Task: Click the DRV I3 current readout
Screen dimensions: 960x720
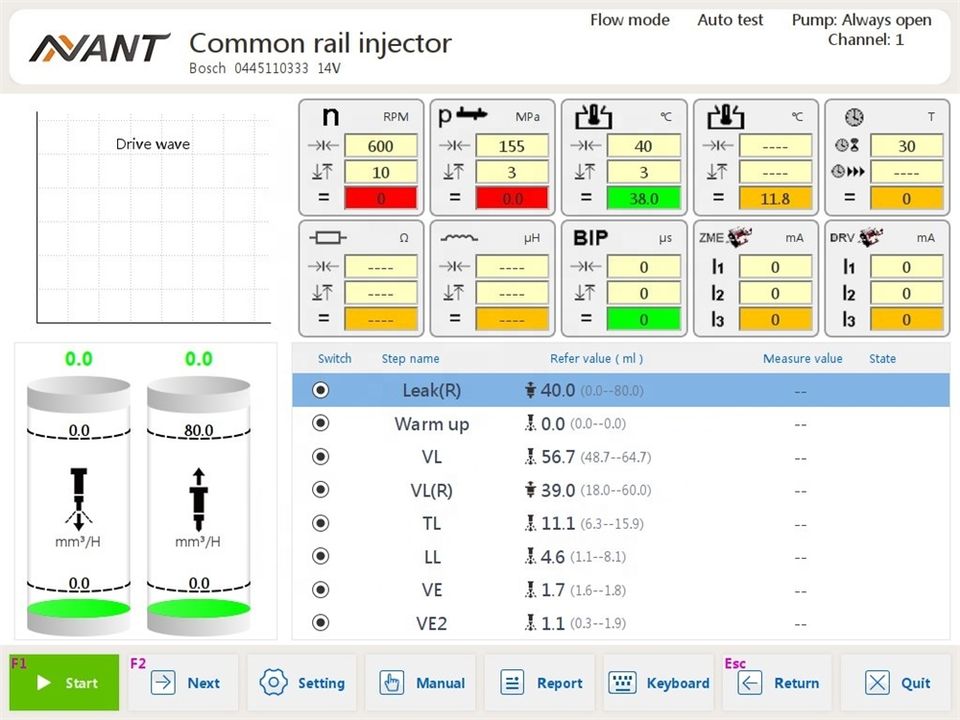Action: click(x=906, y=320)
